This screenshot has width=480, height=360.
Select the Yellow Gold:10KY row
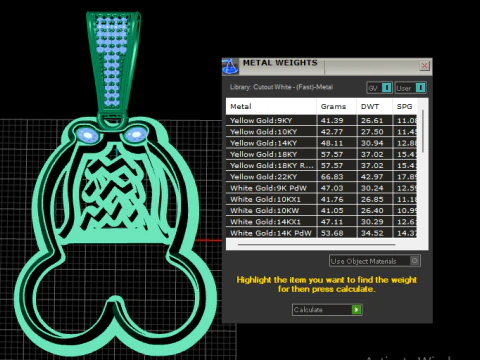(x=321, y=132)
